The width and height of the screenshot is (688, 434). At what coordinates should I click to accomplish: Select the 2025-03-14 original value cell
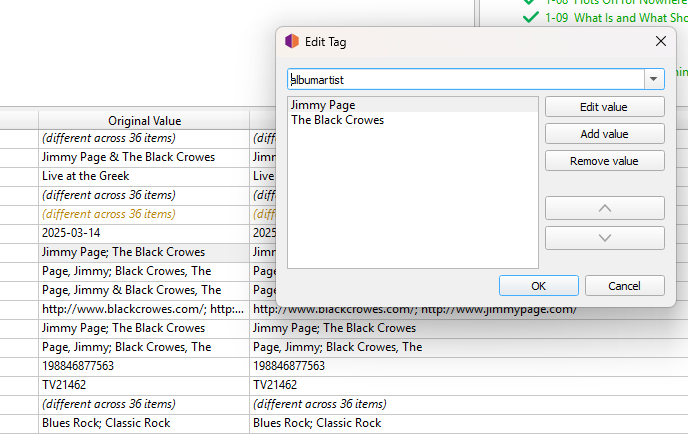pyautogui.click(x=144, y=233)
